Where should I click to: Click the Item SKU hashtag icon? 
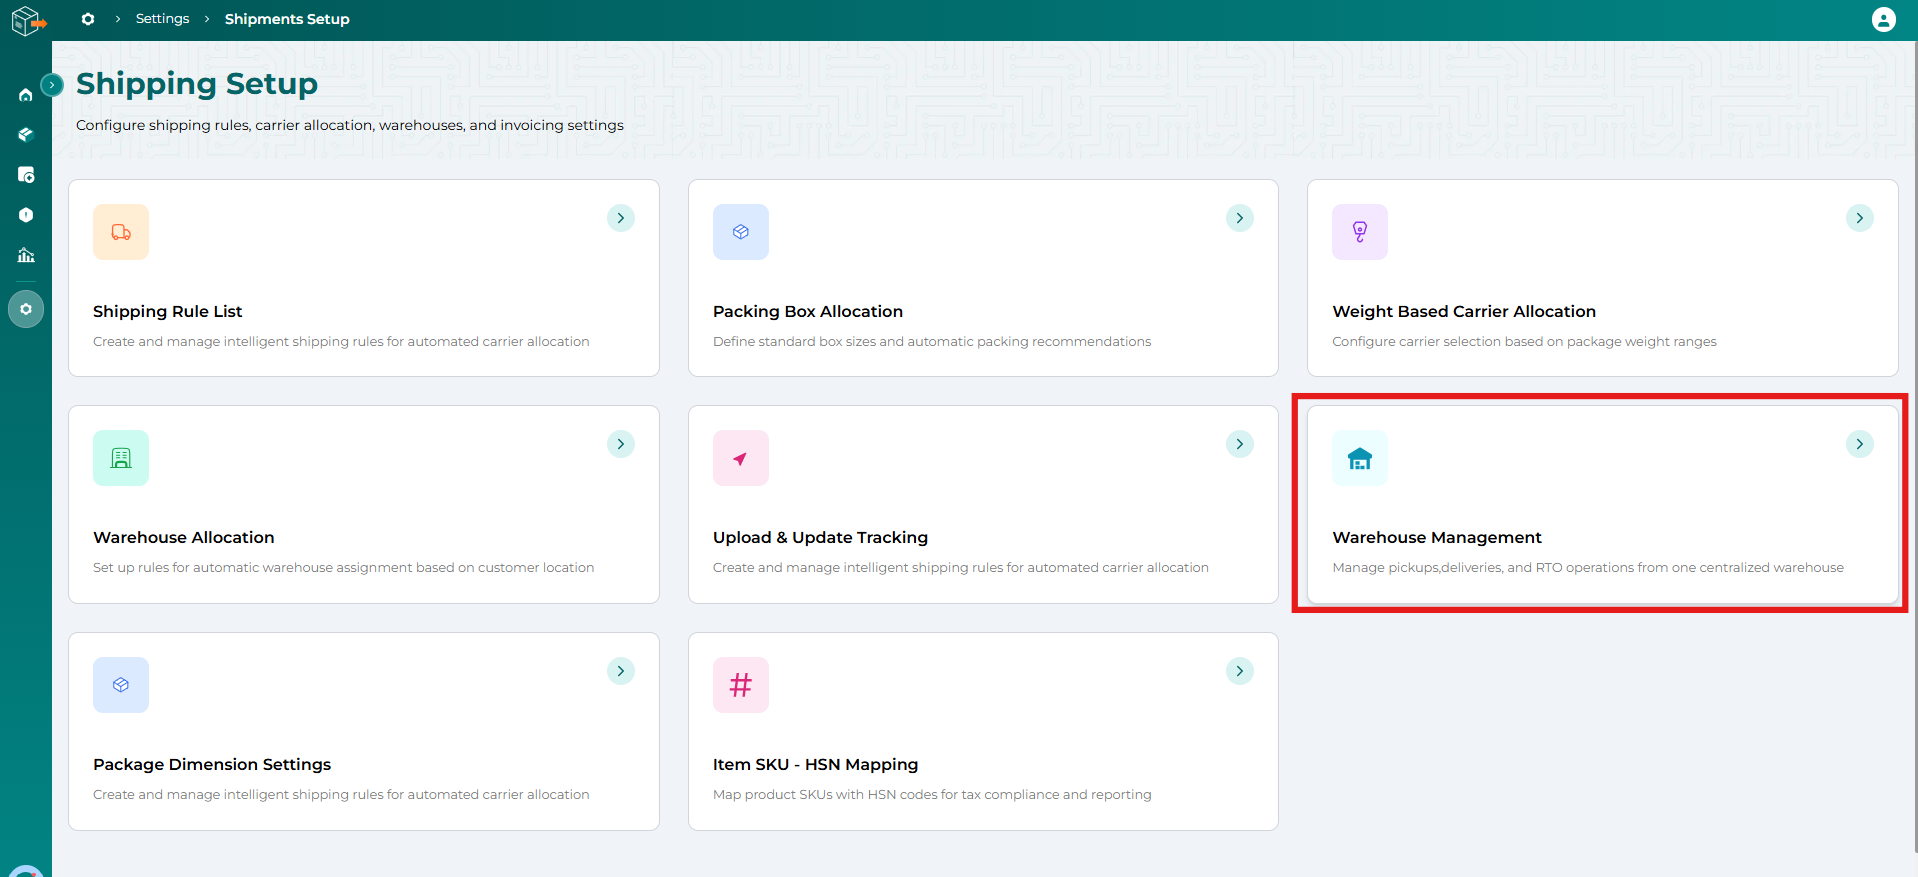(740, 685)
